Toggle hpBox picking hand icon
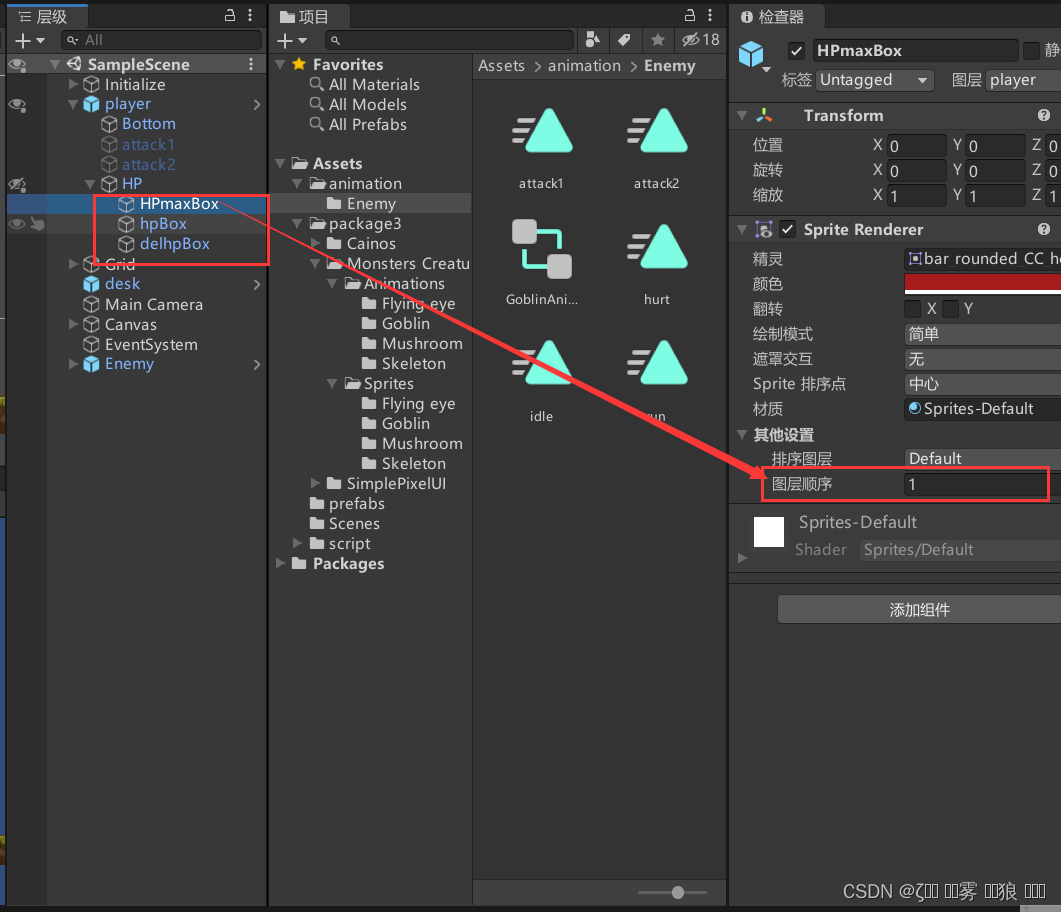 pos(37,224)
